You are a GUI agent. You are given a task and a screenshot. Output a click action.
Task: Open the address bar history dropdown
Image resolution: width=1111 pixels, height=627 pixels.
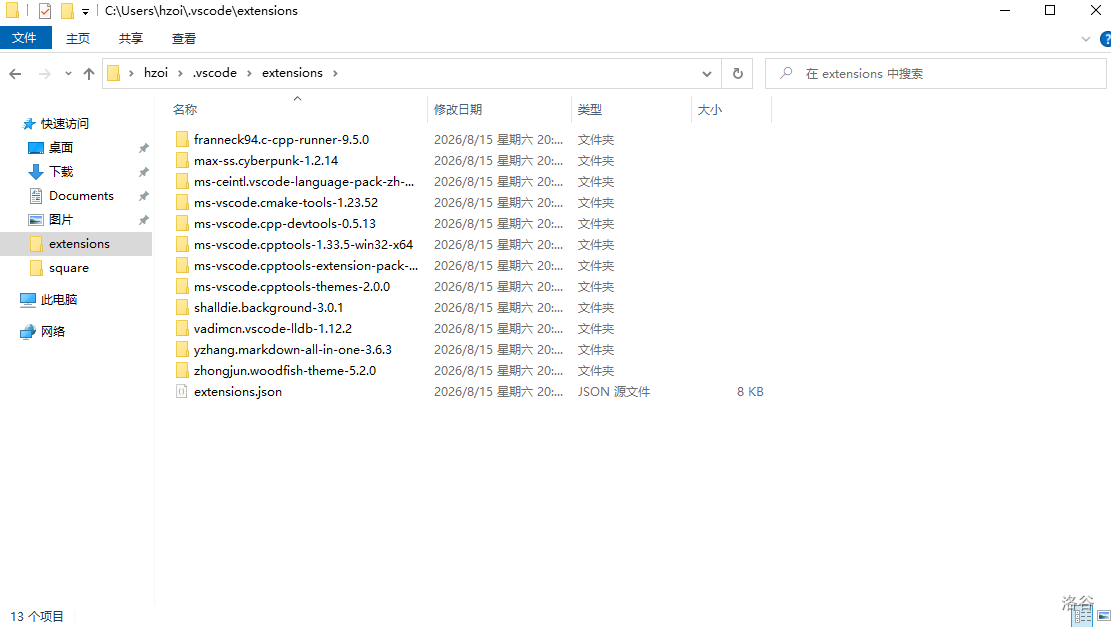[x=706, y=74]
